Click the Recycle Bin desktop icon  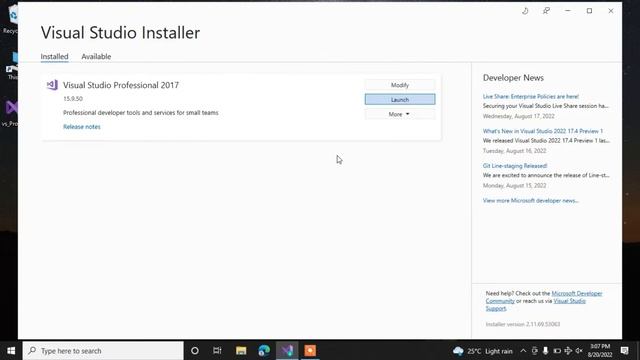(x=12, y=20)
